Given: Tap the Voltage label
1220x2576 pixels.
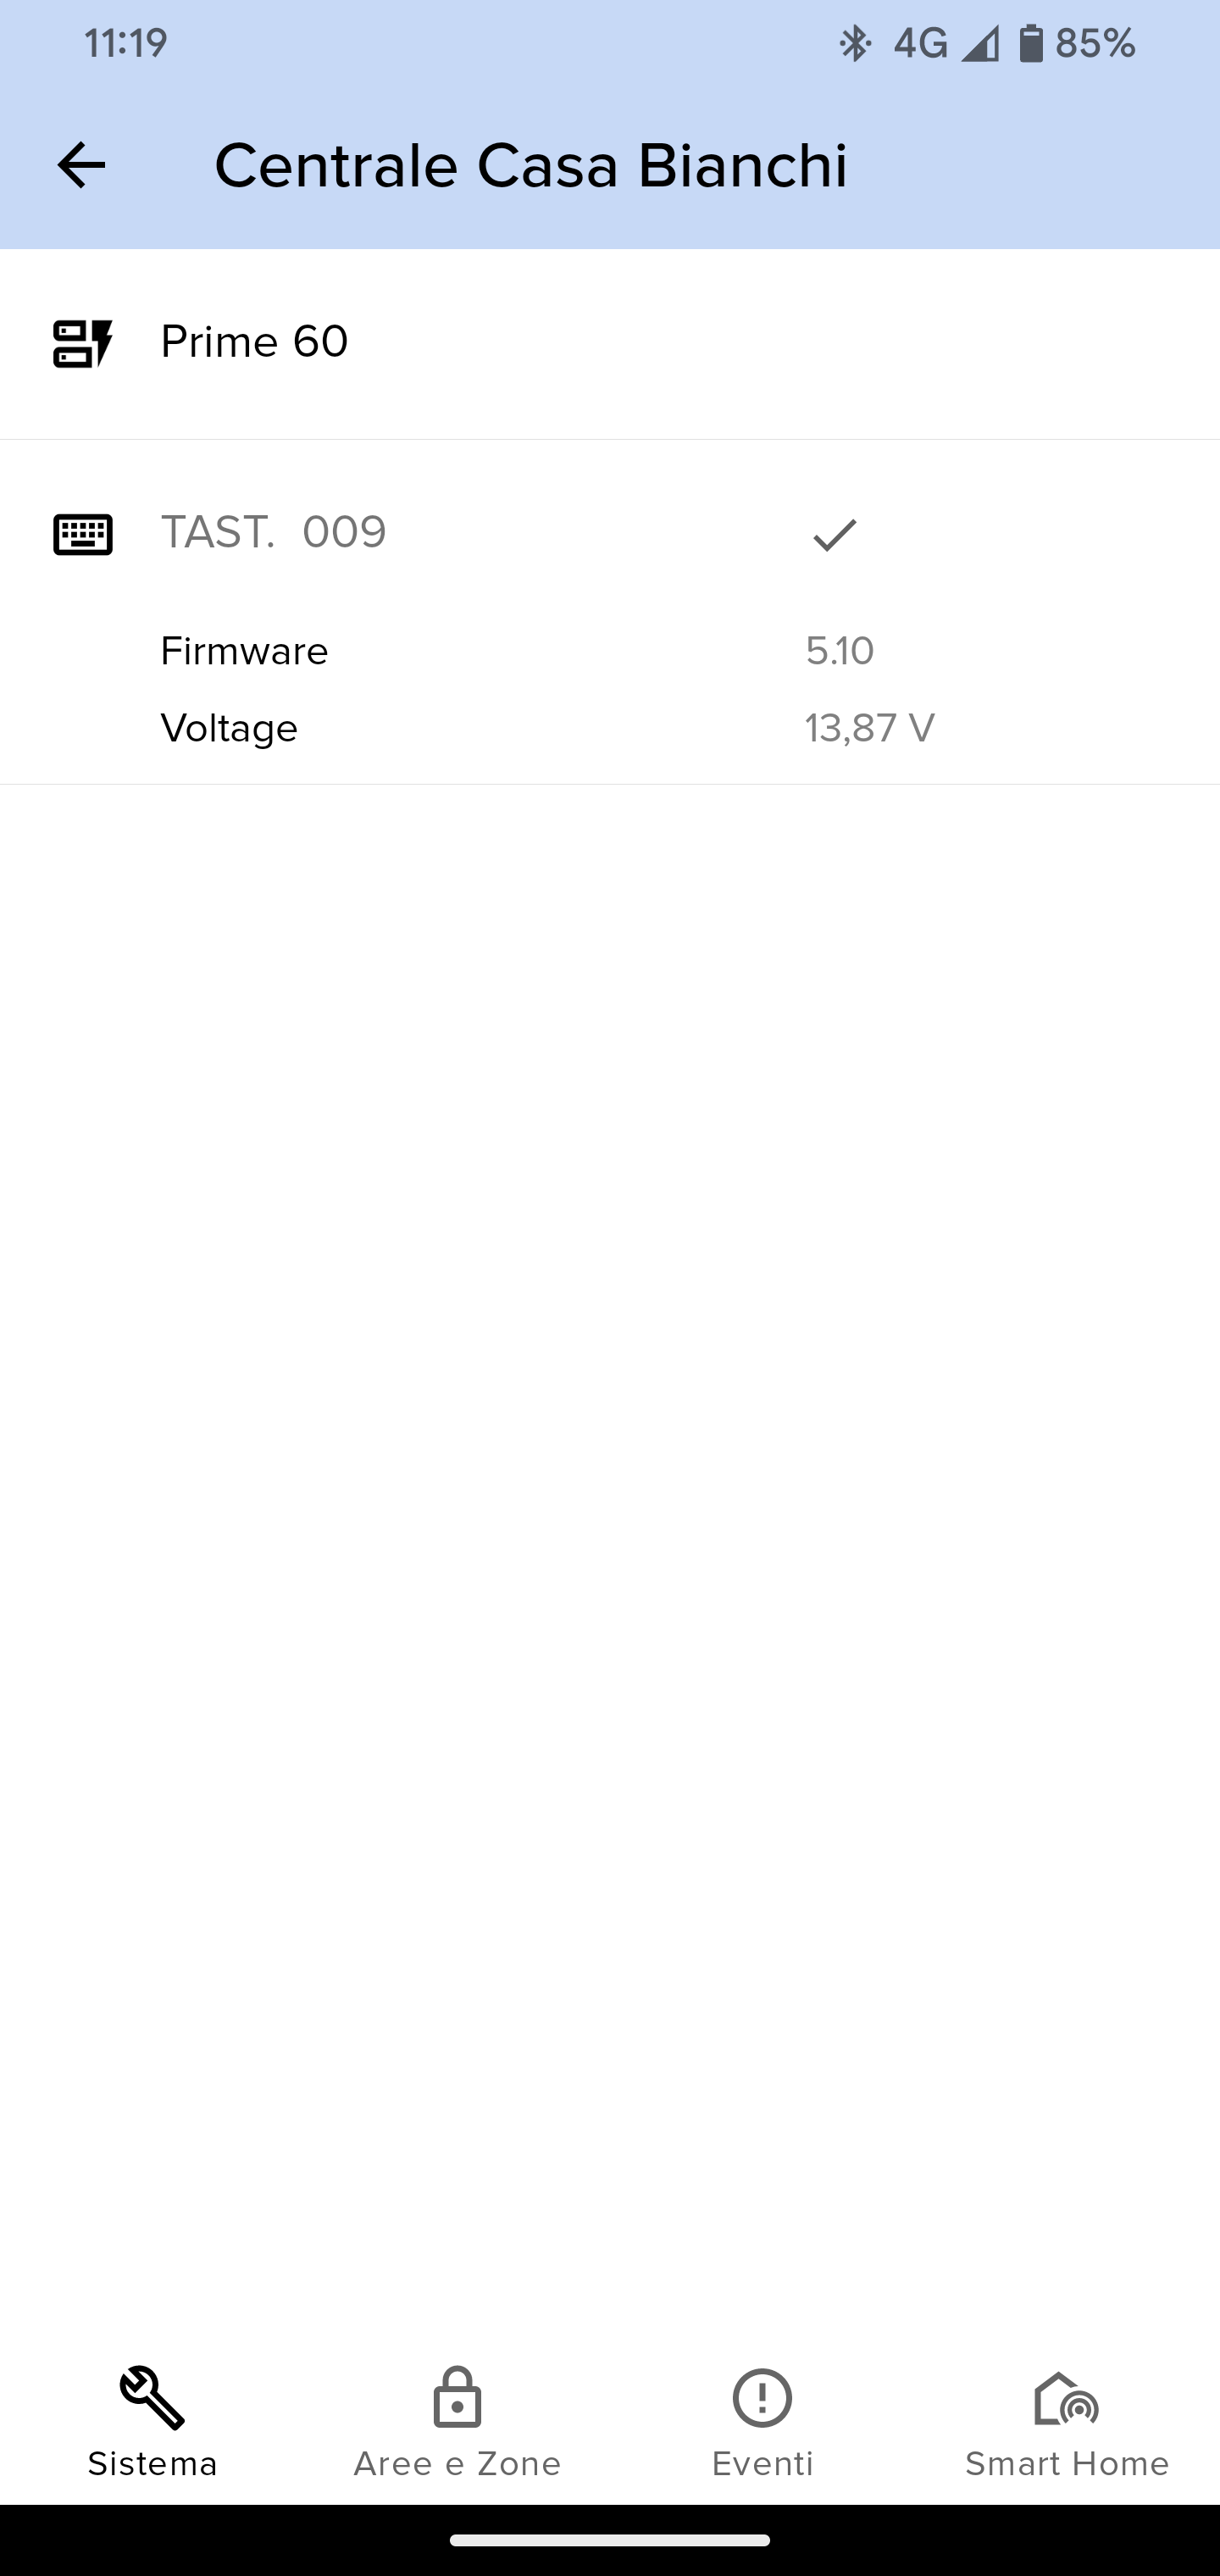Looking at the screenshot, I should click(x=230, y=728).
